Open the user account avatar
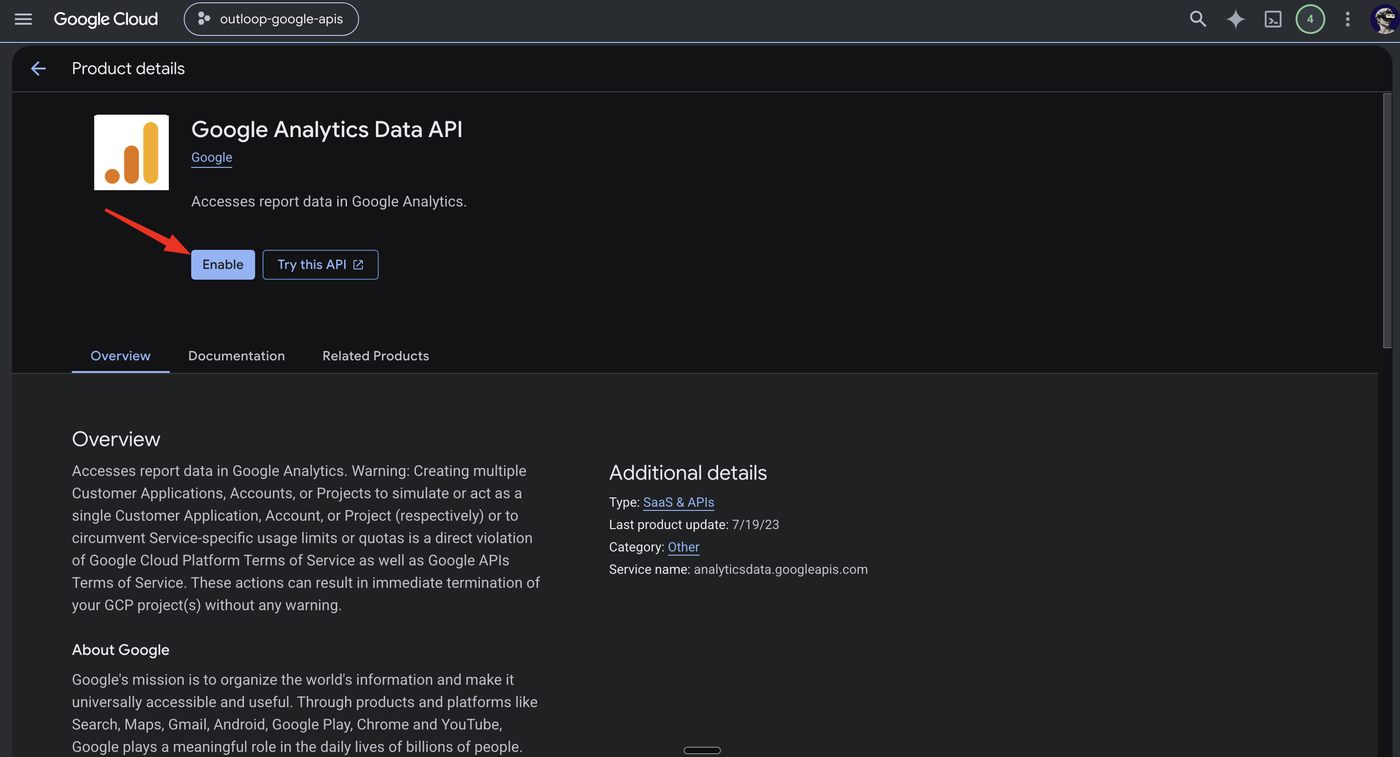The height and width of the screenshot is (757, 1400). (x=1385, y=19)
